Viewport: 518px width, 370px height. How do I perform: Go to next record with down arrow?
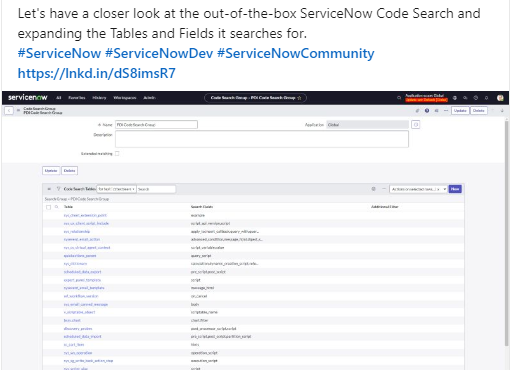click(502, 111)
